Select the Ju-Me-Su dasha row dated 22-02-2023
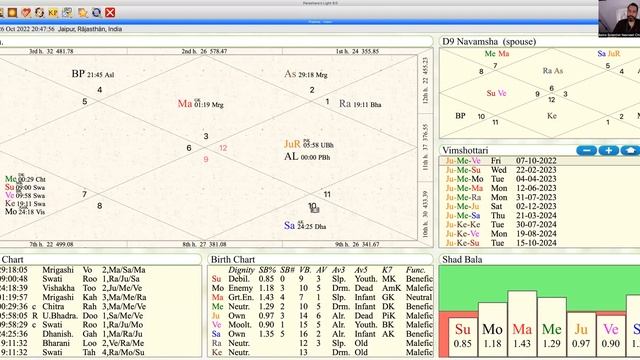640x360 pixels. [540, 170]
